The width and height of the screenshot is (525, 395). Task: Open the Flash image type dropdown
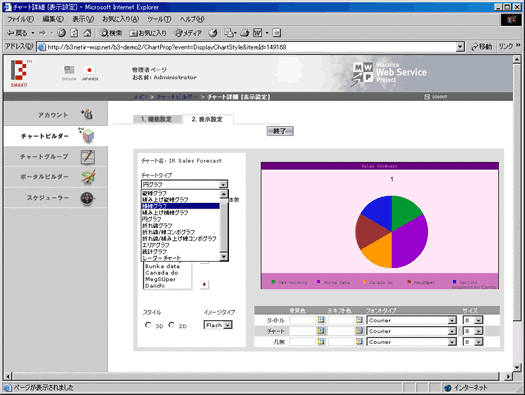coord(218,325)
